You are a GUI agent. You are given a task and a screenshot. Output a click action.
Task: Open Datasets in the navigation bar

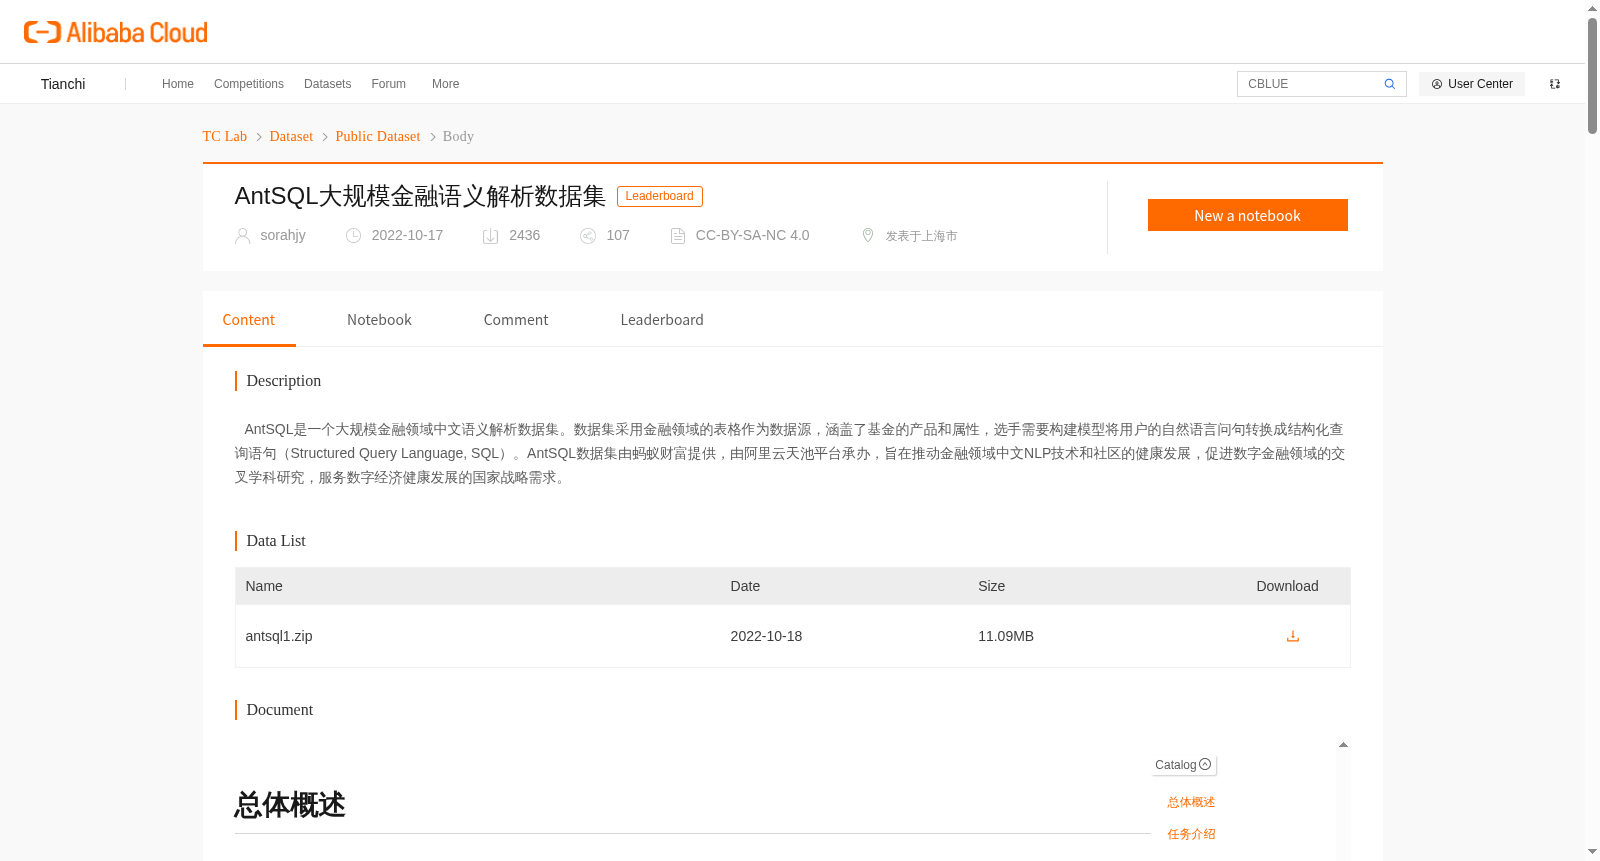pos(328,84)
